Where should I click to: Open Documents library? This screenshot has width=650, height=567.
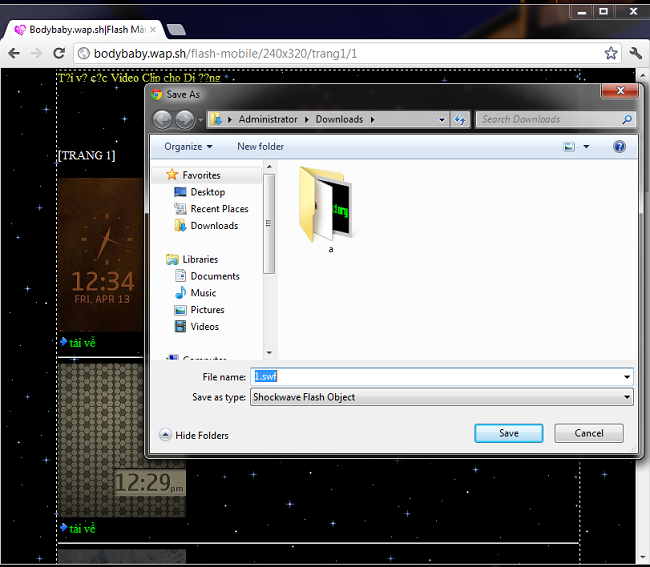click(215, 276)
